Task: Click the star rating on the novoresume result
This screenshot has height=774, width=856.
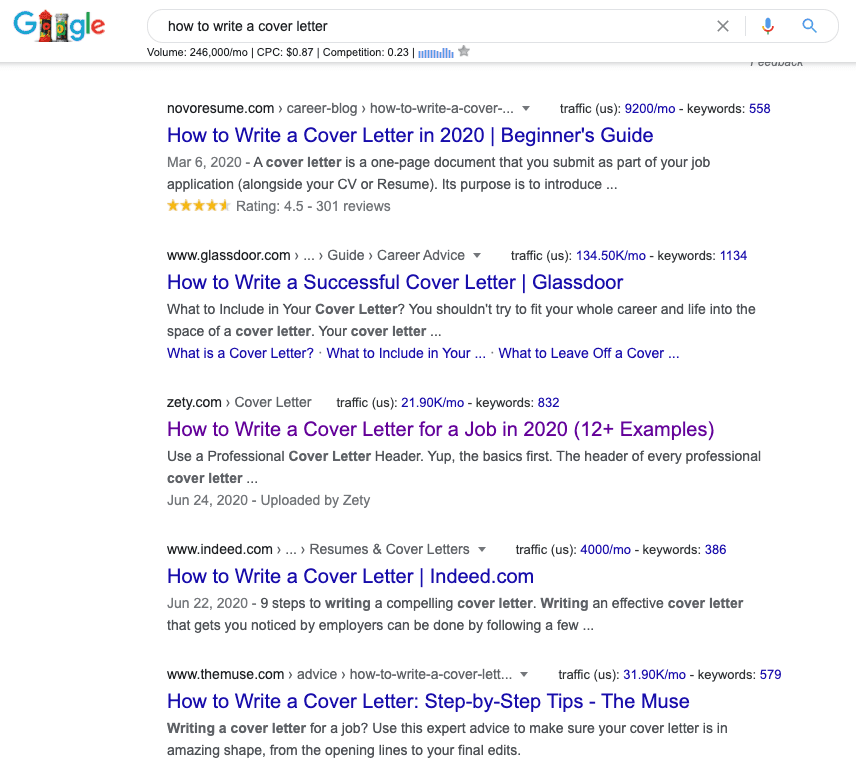Action: 198,205
